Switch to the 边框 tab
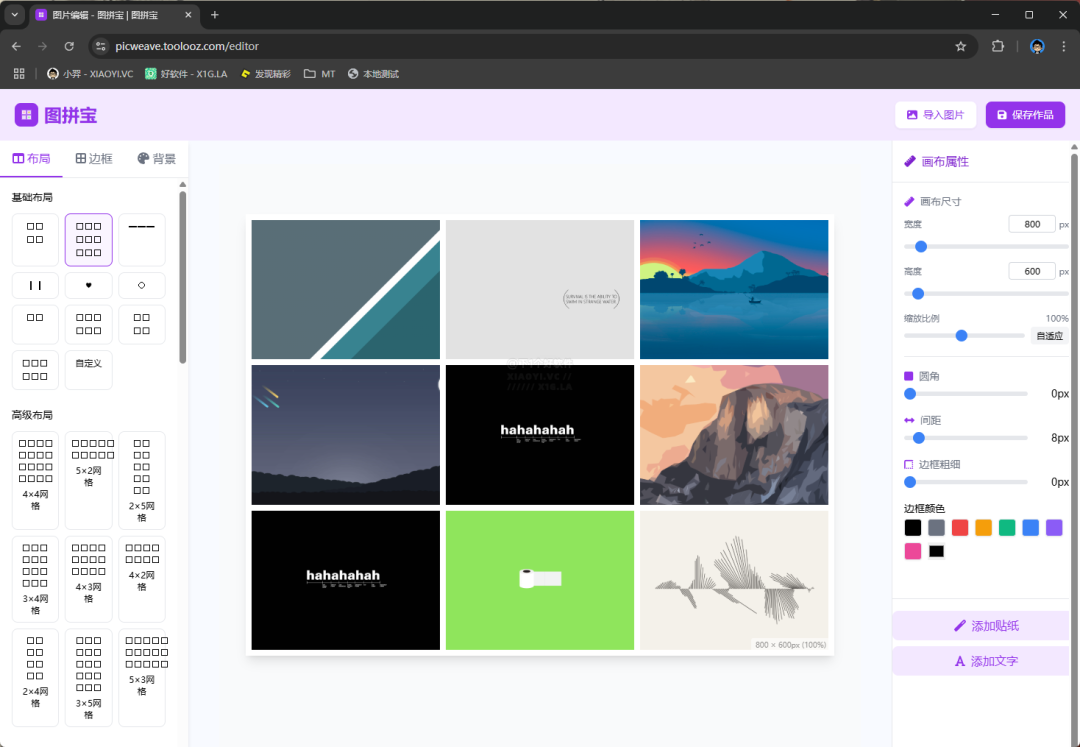This screenshot has height=747, width=1080. 94,158
